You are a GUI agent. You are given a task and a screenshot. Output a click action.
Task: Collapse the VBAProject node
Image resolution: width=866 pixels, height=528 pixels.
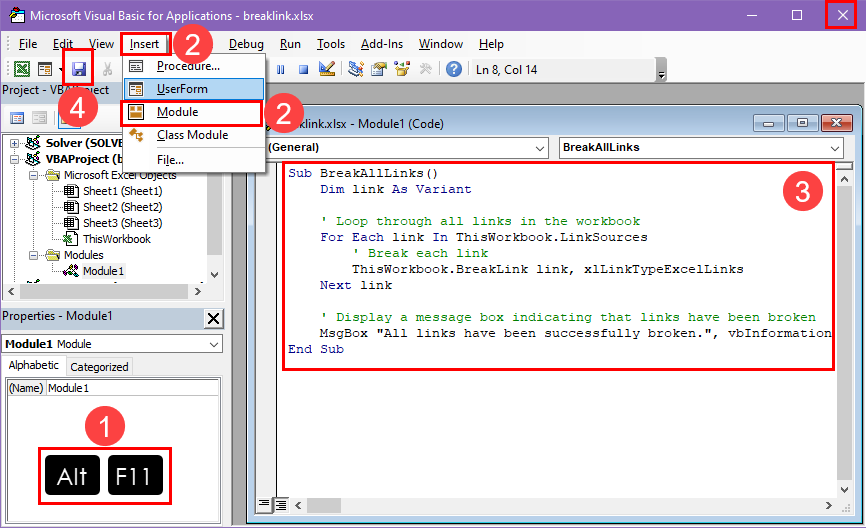pos(14,159)
